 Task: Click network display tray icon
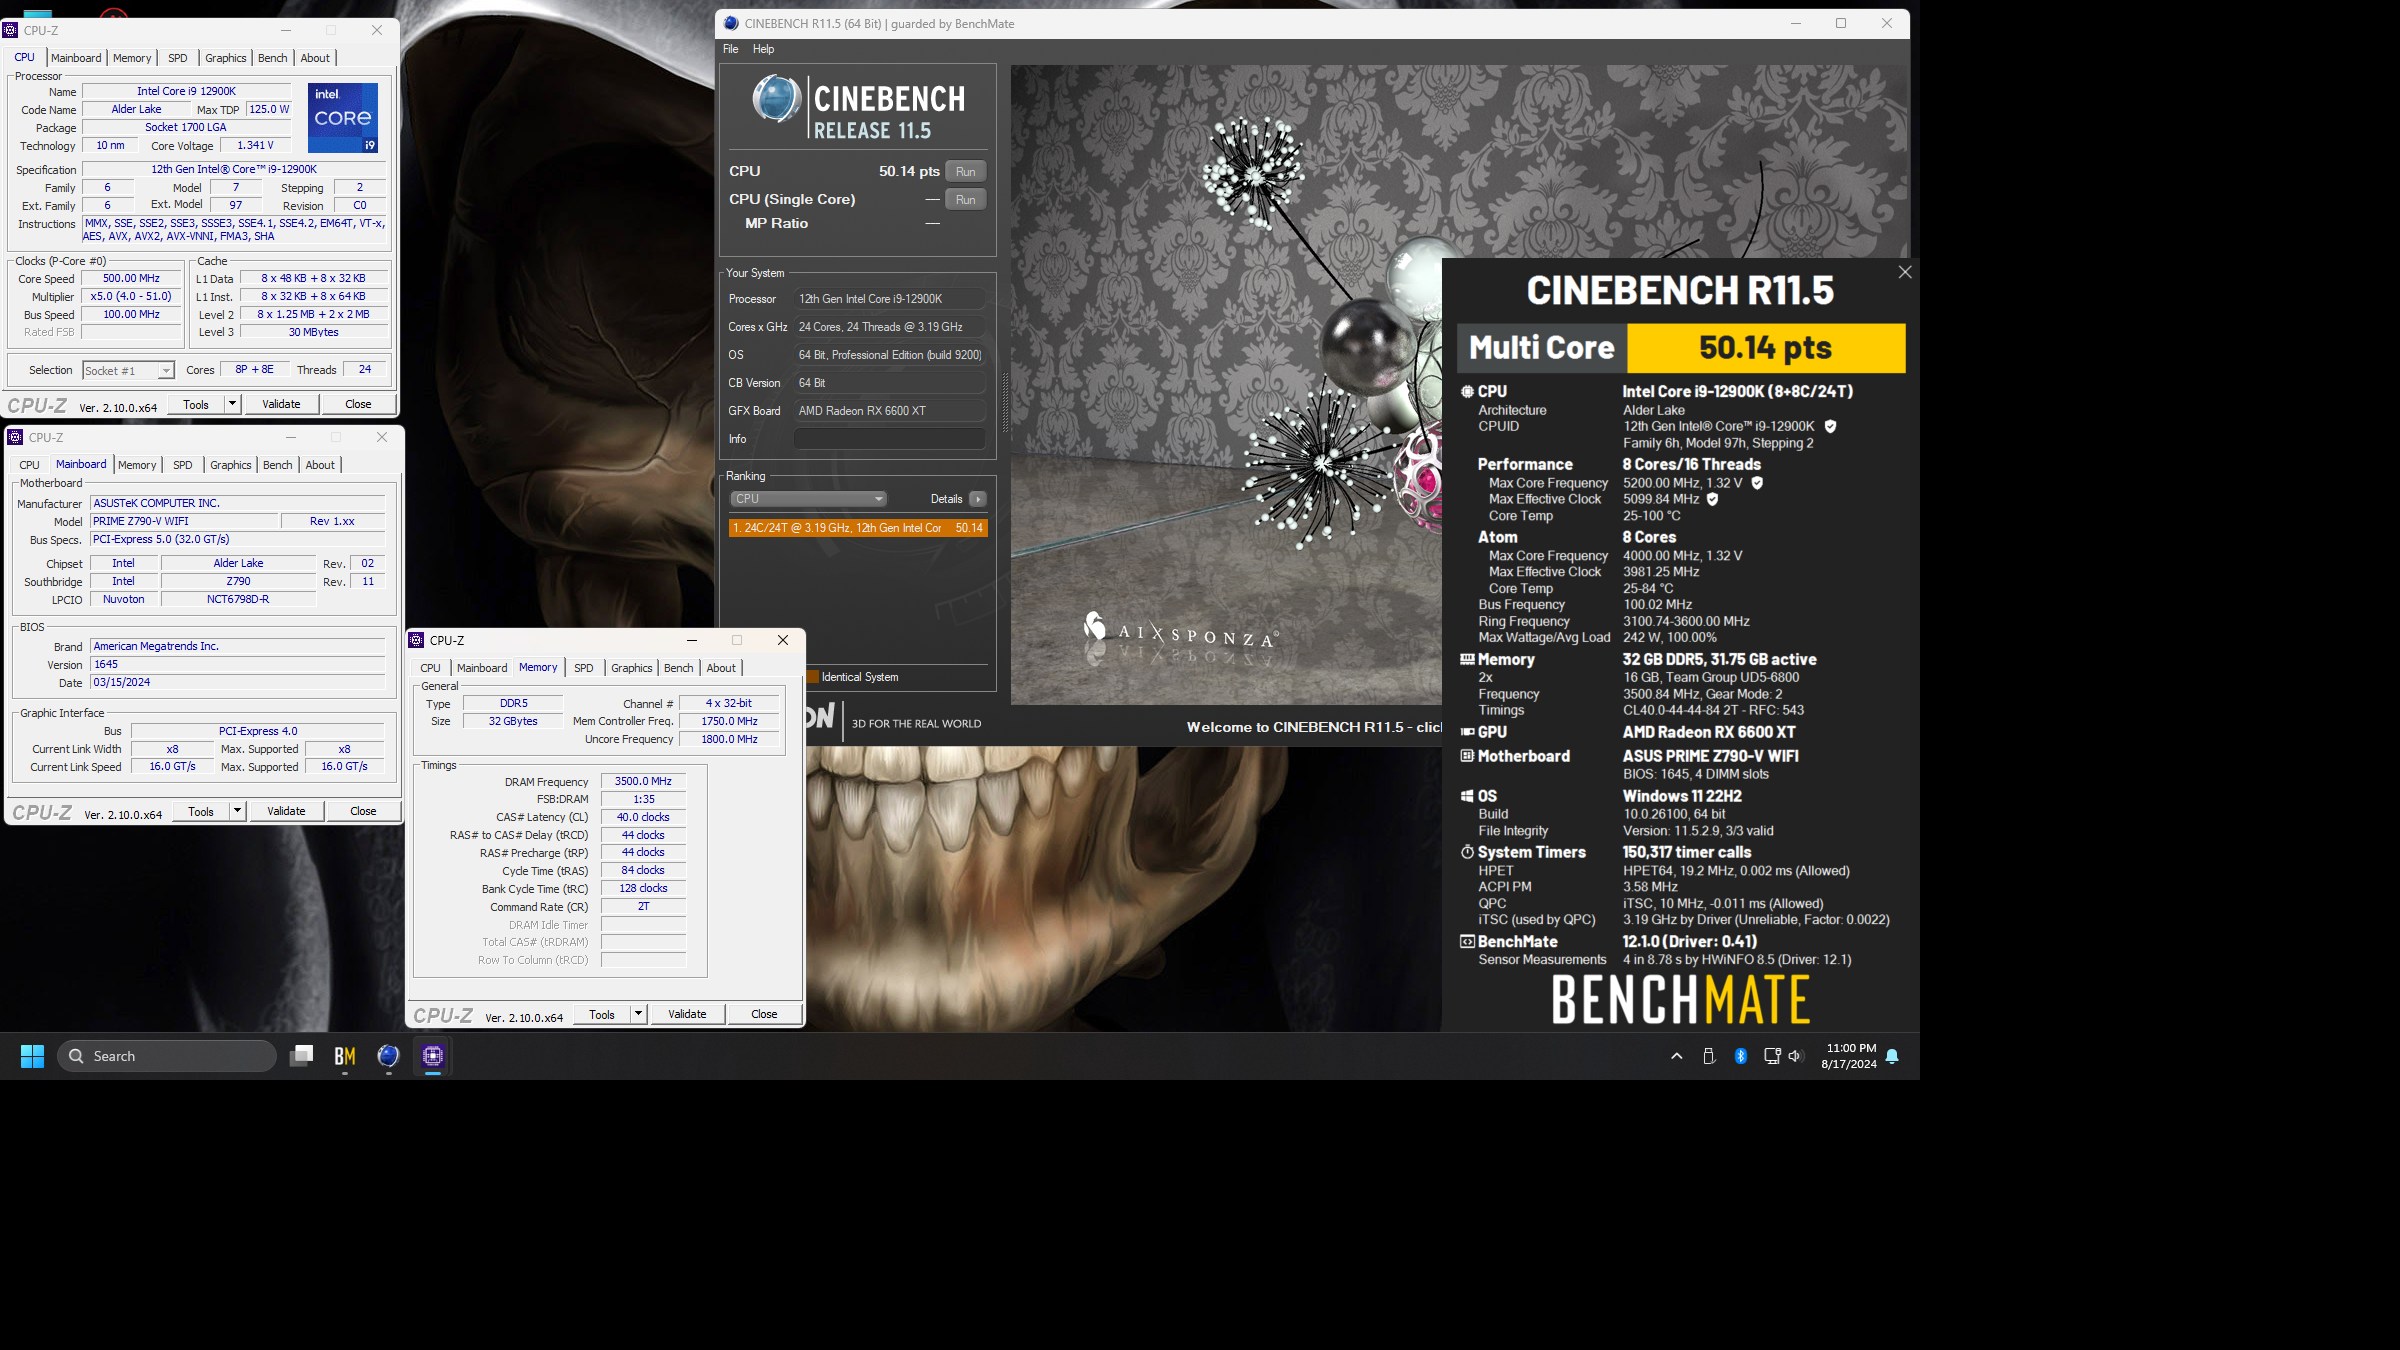coord(1772,1056)
